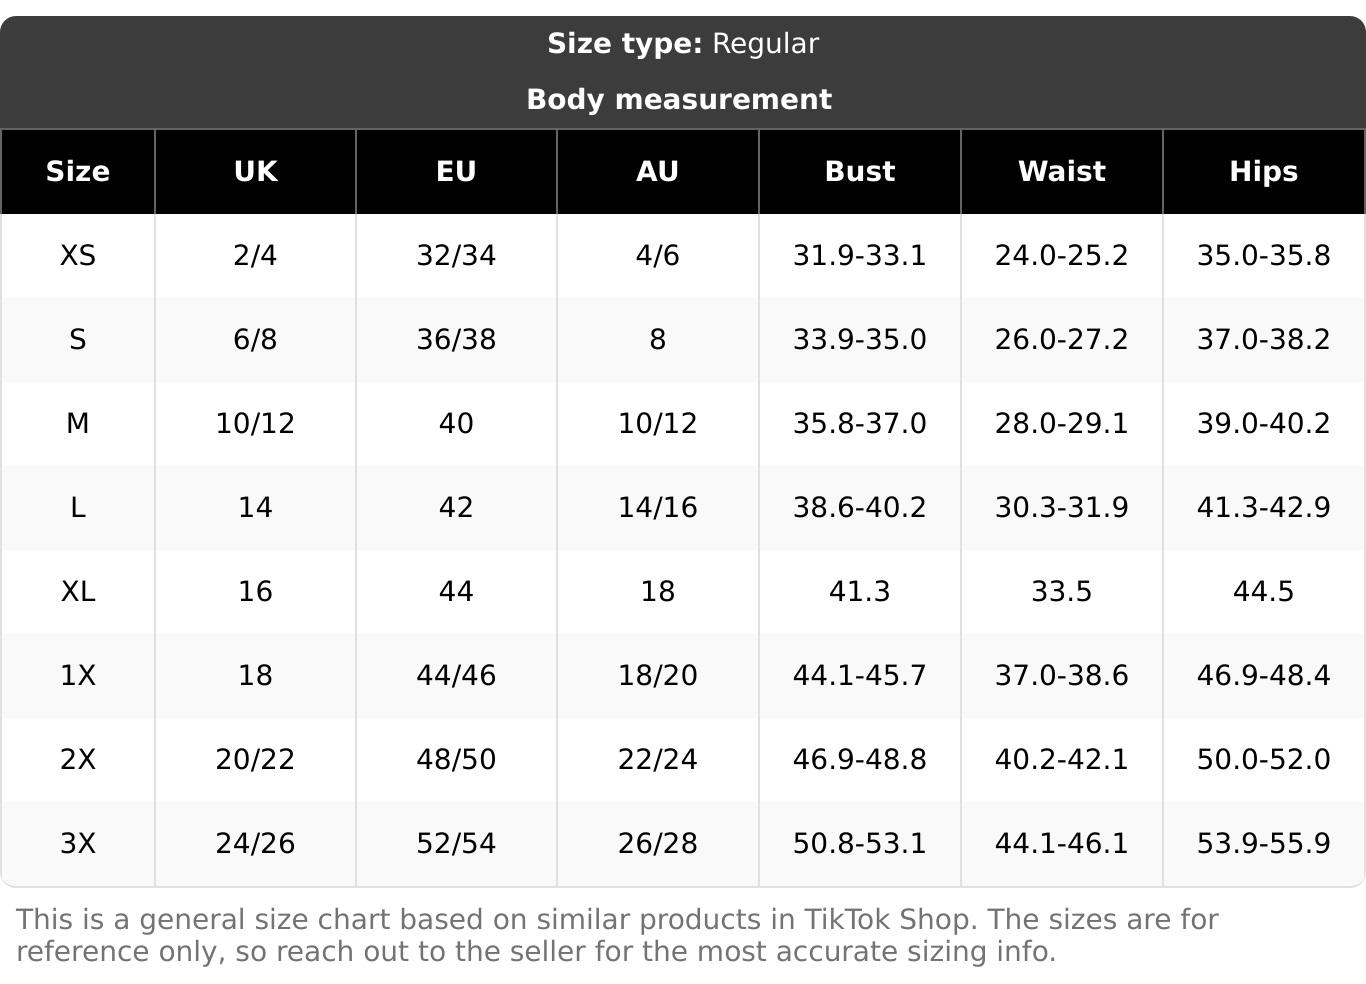Click the hips value 53.9-55.9
The width and height of the screenshot is (1366, 984).
[1263, 844]
